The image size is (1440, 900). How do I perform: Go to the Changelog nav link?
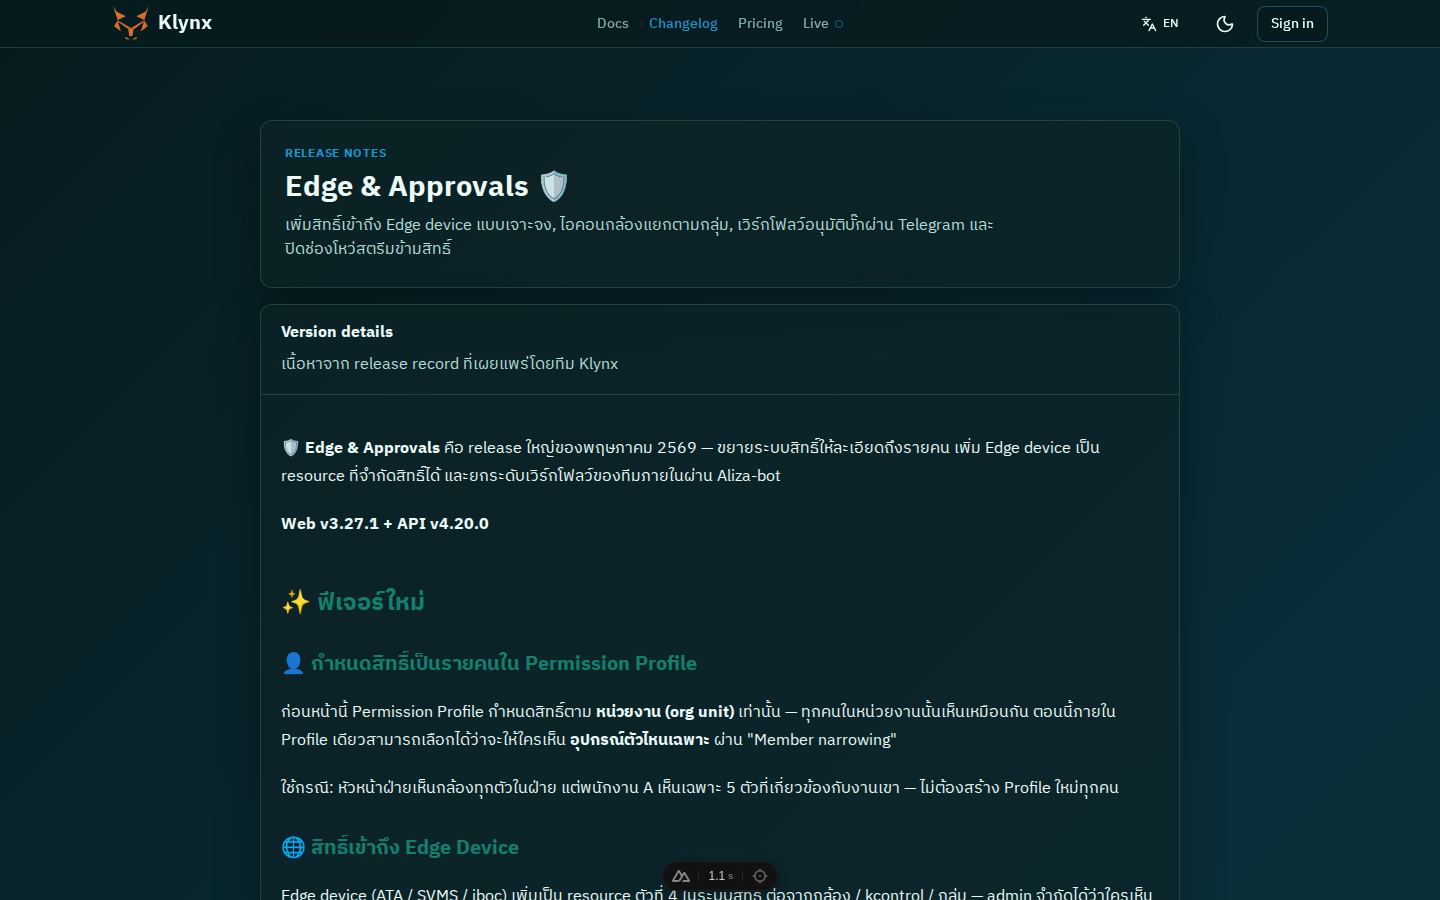coord(683,23)
